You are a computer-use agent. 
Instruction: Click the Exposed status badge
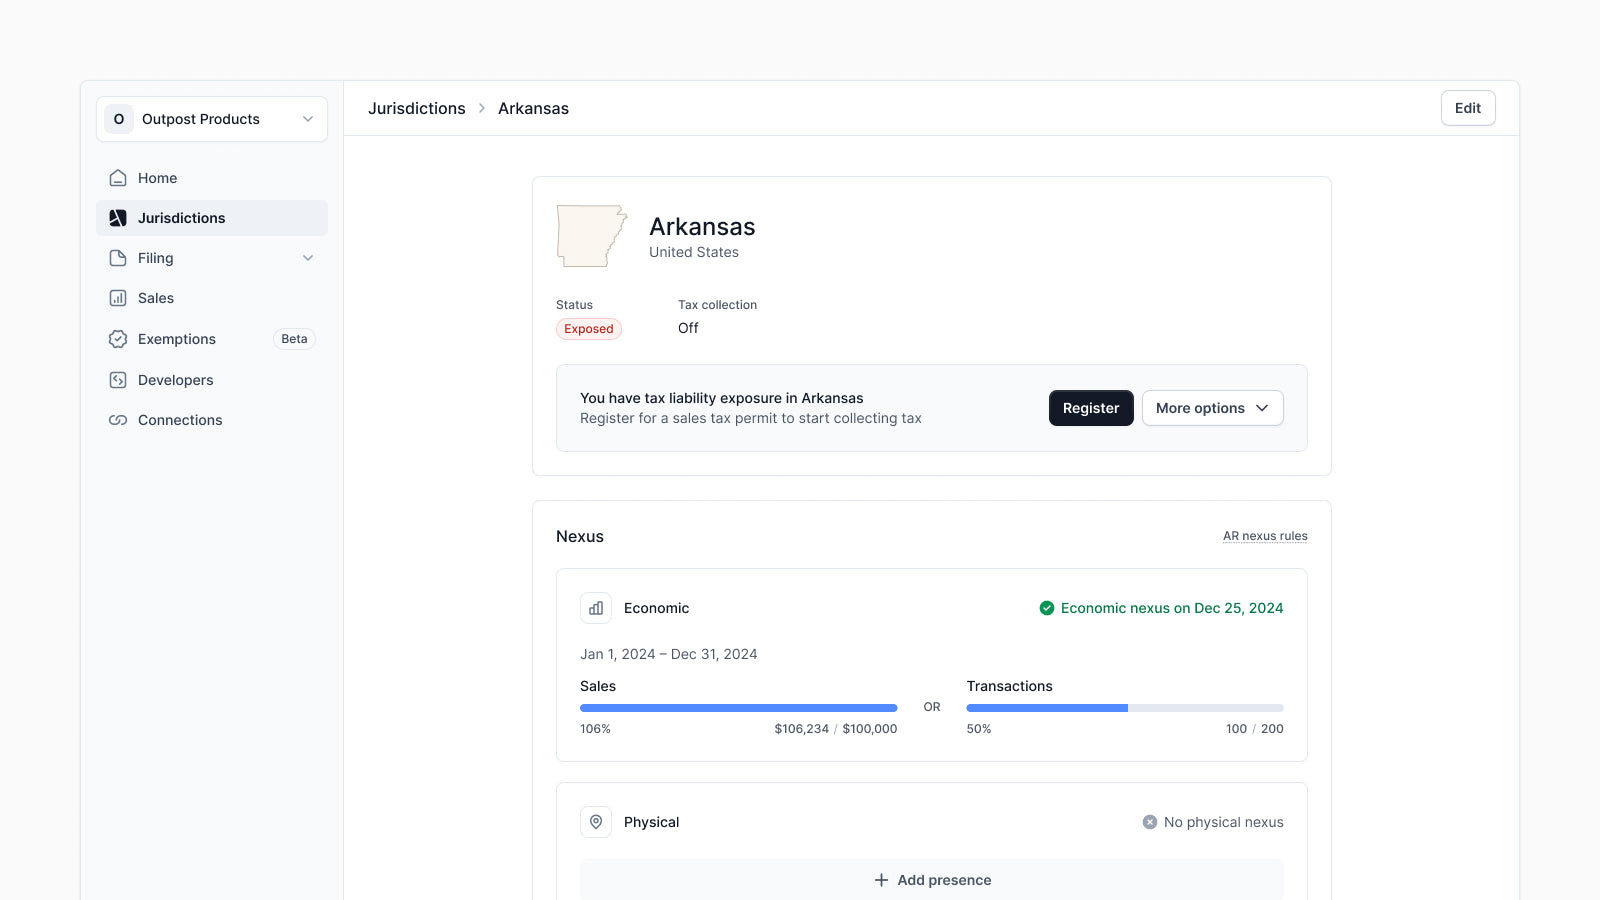589,329
